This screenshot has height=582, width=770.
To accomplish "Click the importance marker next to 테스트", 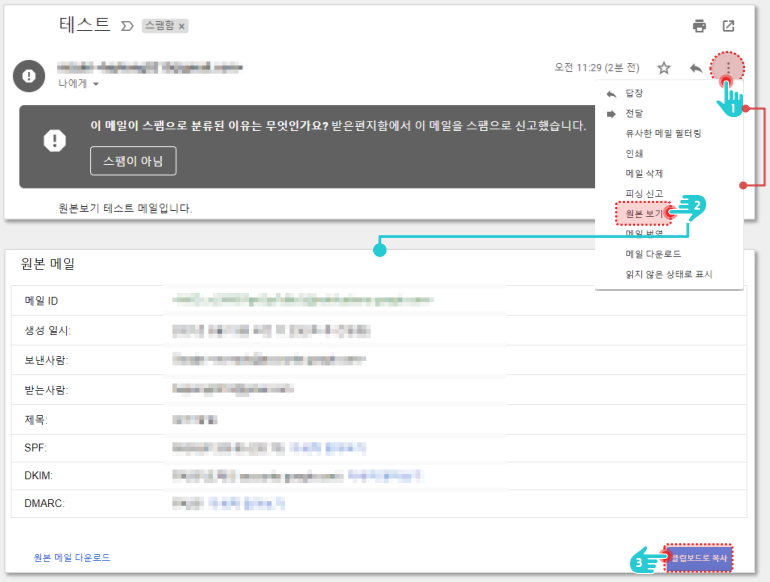I will point(127,26).
